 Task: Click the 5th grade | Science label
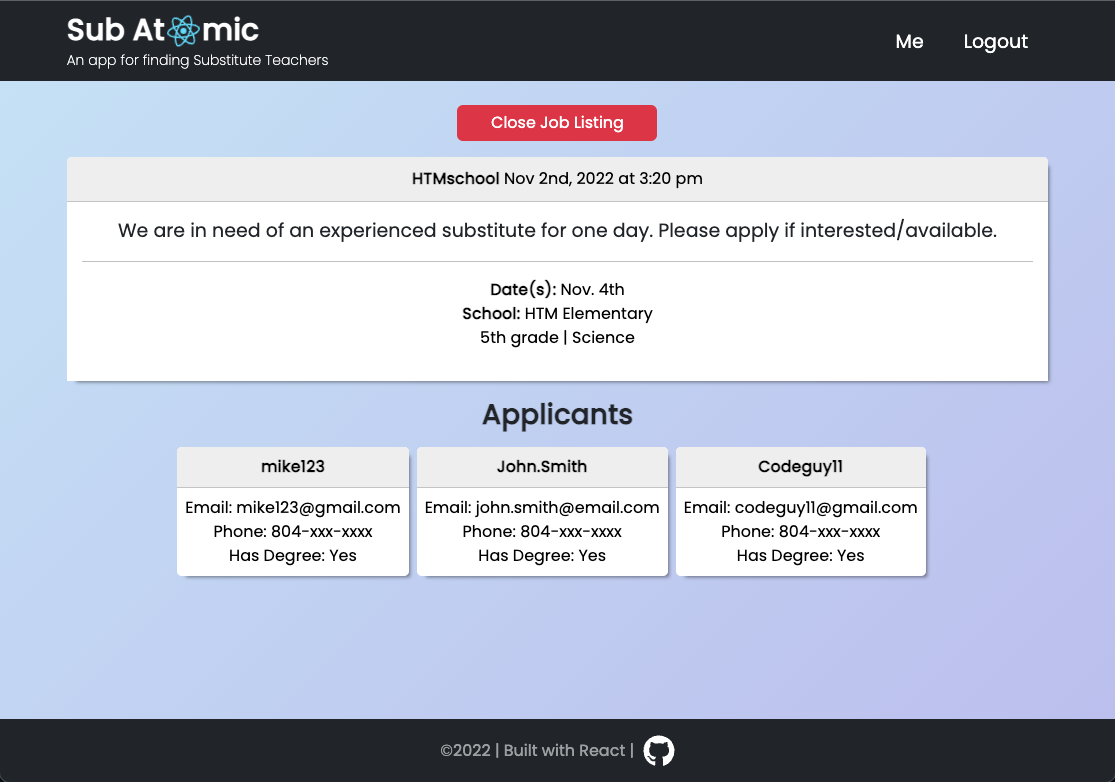557,337
